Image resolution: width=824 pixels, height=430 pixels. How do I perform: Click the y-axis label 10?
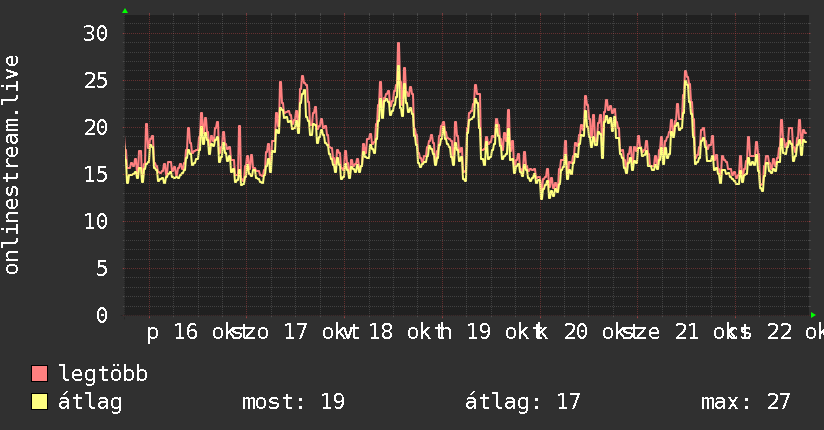[95, 221]
